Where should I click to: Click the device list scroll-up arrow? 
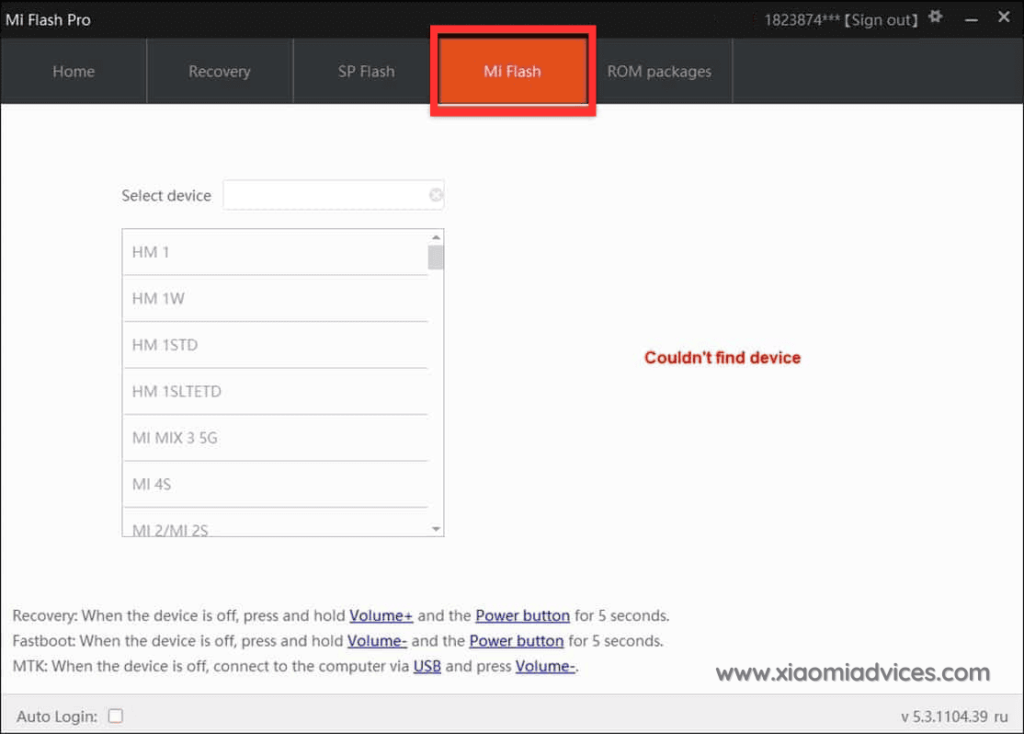pos(436,237)
